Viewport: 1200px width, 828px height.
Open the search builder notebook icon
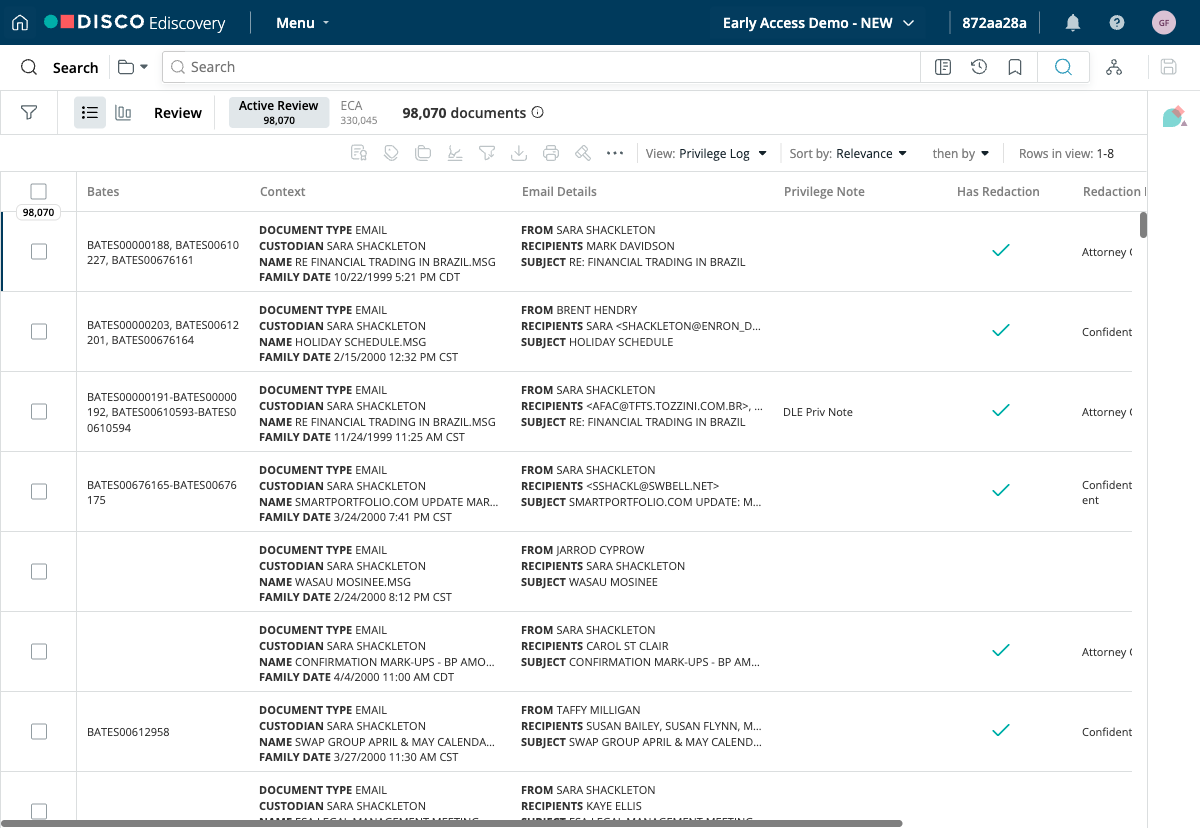click(942, 67)
